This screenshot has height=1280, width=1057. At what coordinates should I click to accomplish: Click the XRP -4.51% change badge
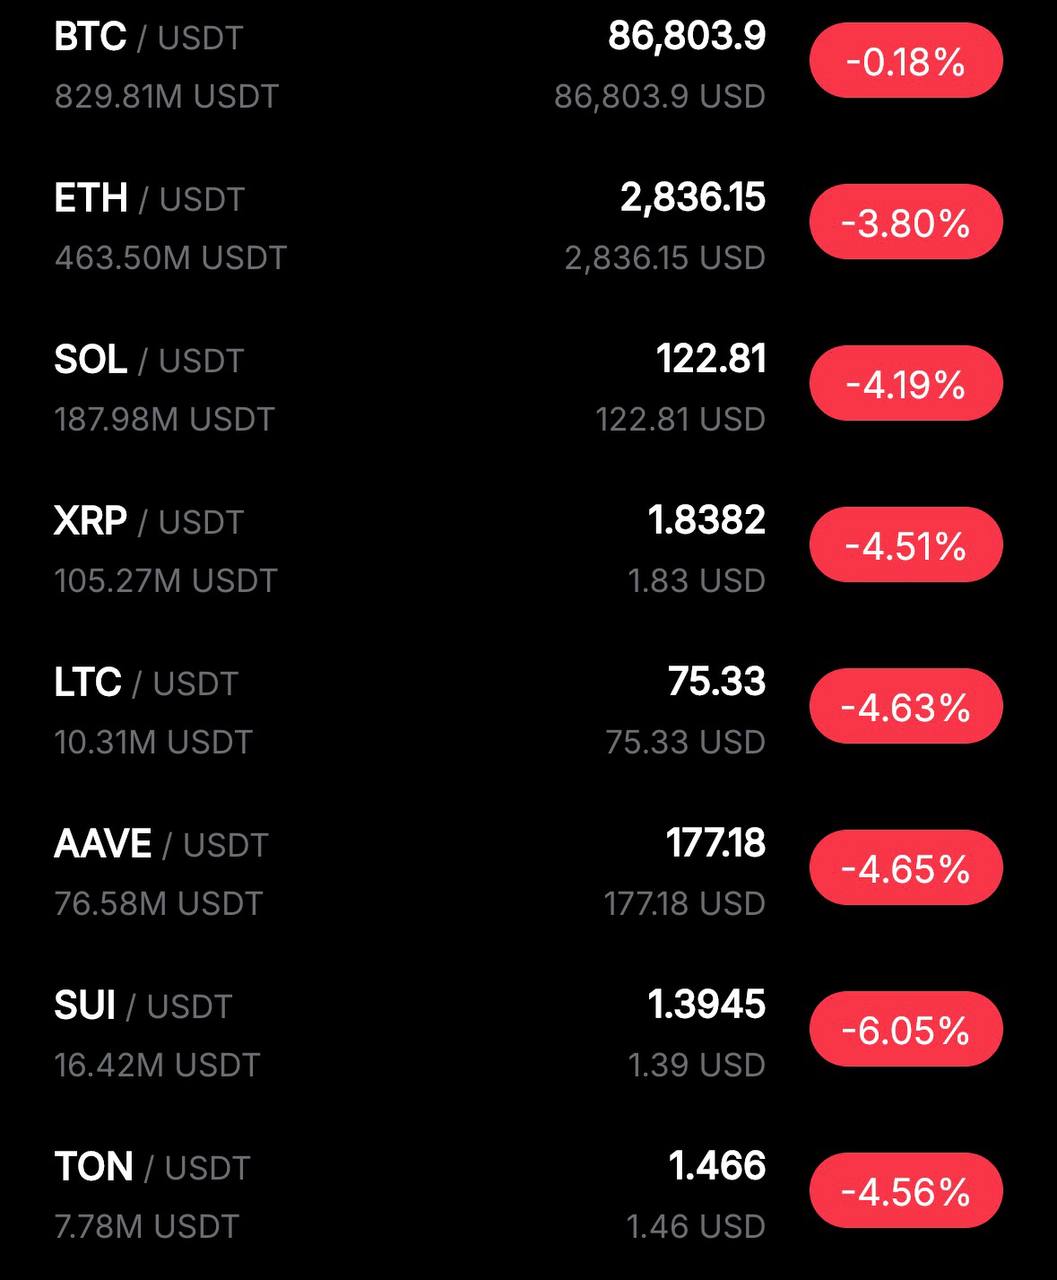905,546
